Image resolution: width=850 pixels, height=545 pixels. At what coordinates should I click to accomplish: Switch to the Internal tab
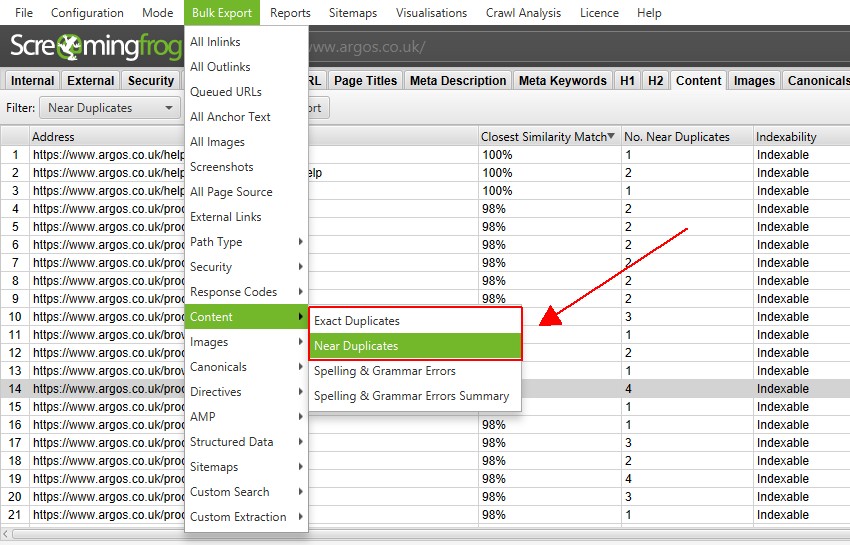[32, 80]
